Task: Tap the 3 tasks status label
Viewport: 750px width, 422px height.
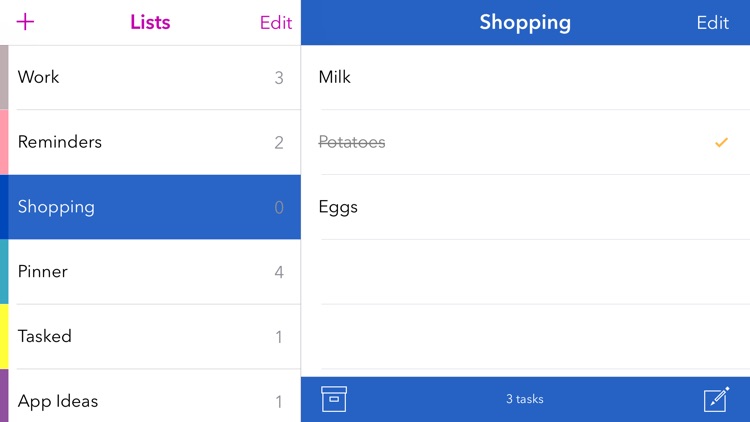Action: pos(525,399)
